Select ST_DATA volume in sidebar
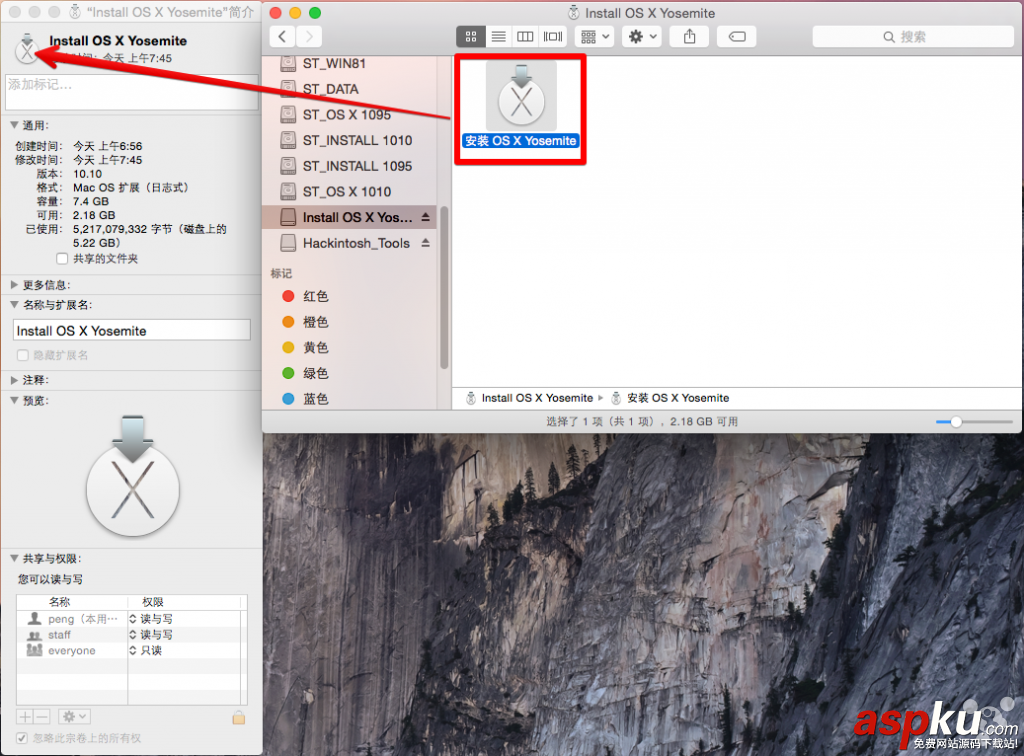 pyautogui.click(x=349, y=89)
